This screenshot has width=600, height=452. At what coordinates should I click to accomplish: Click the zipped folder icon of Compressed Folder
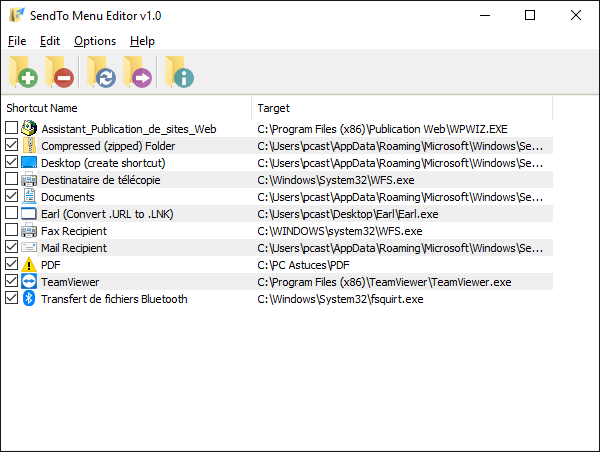[29, 145]
